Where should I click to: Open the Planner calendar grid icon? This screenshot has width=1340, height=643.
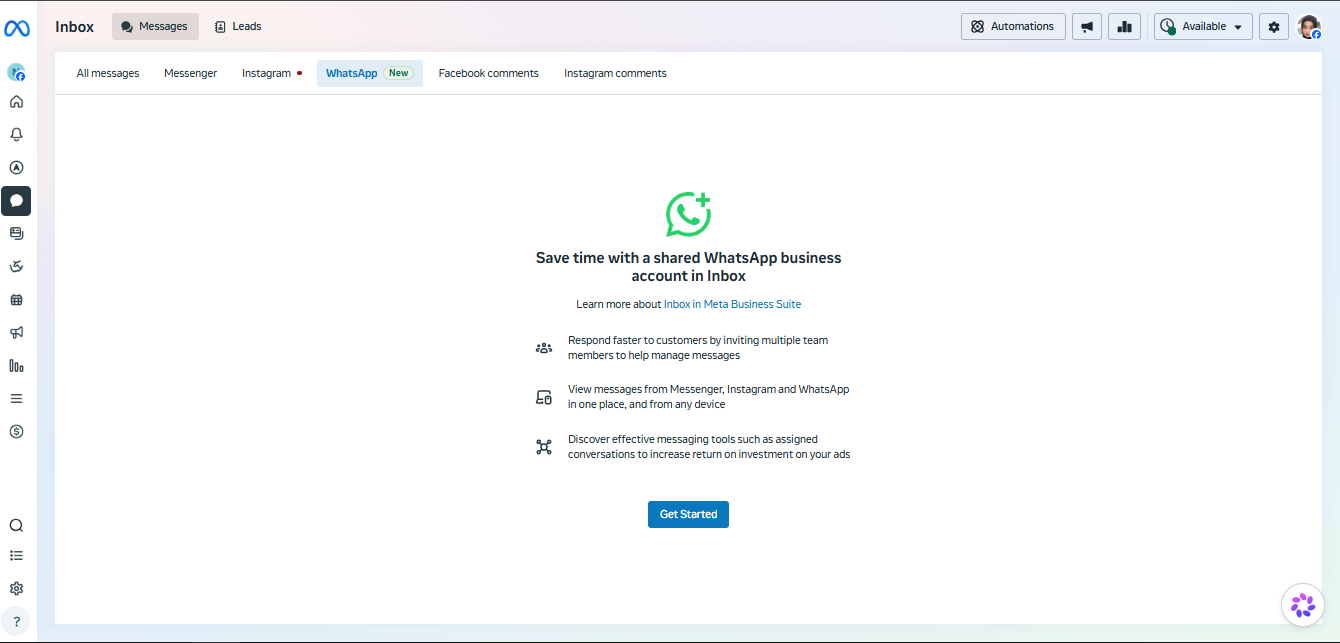[16, 300]
